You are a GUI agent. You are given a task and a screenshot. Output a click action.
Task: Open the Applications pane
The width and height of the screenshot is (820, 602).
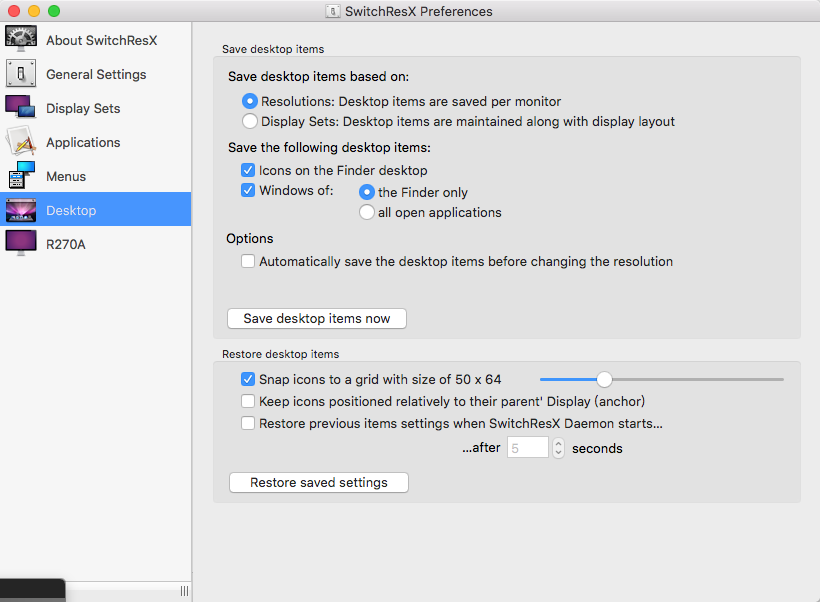[x=96, y=142]
